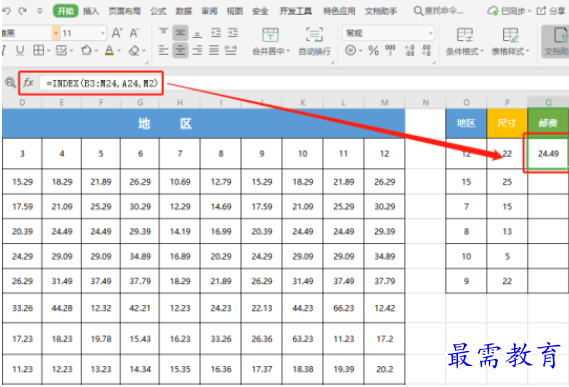
Task: Switch to the 数据 tab
Action: coord(184,11)
